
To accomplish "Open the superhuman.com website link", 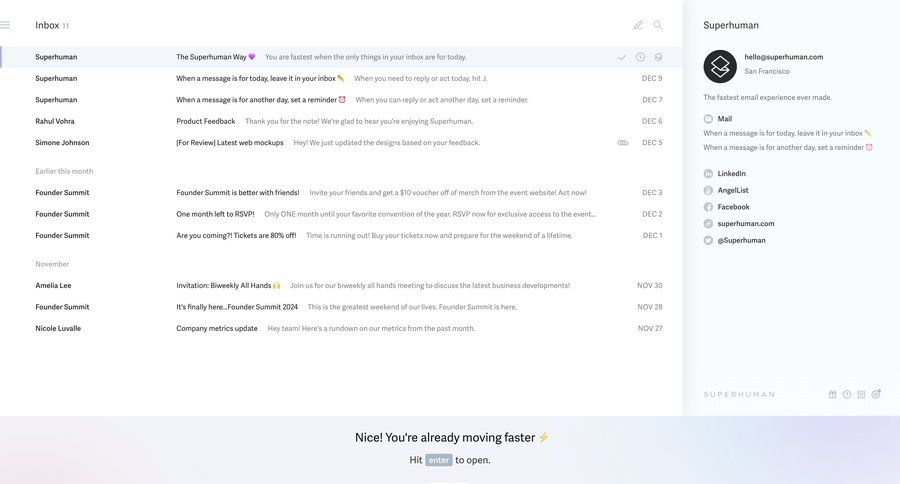I will point(746,224).
